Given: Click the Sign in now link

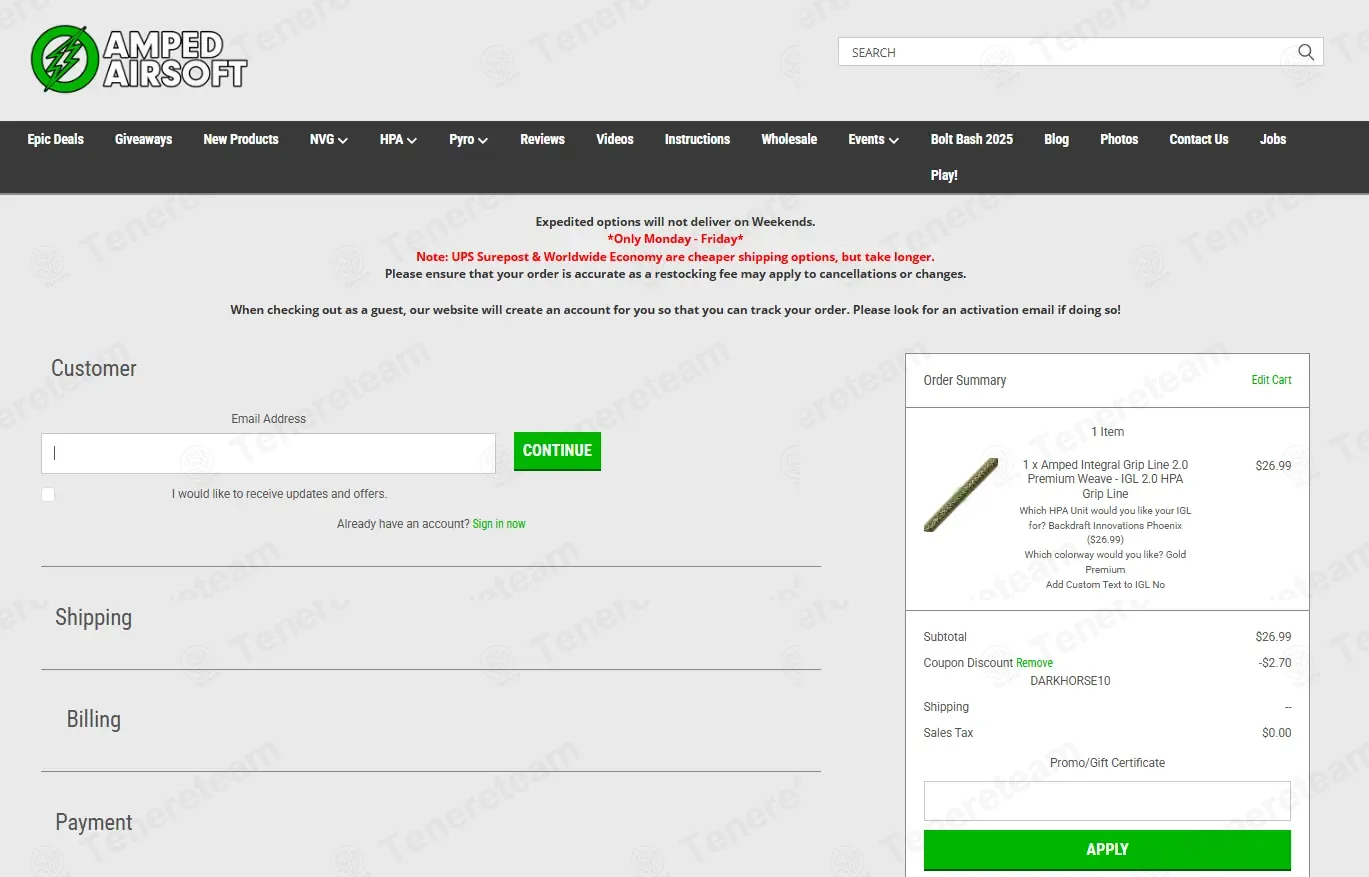Looking at the screenshot, I should pos(499,524).
